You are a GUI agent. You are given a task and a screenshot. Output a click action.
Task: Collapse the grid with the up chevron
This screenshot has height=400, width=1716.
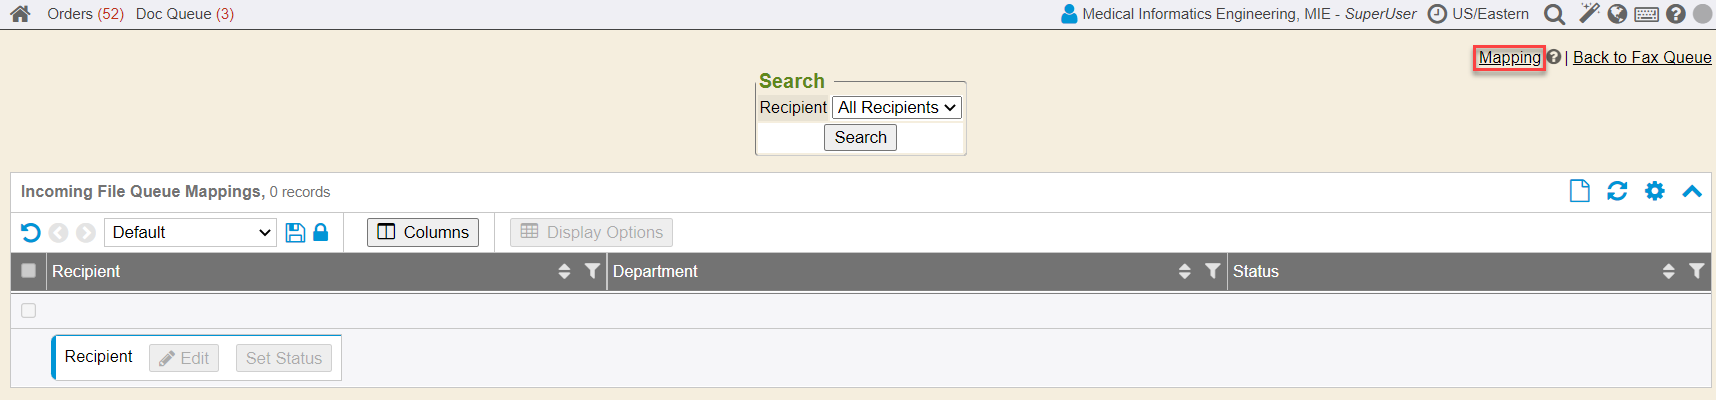coord(1692,191)
